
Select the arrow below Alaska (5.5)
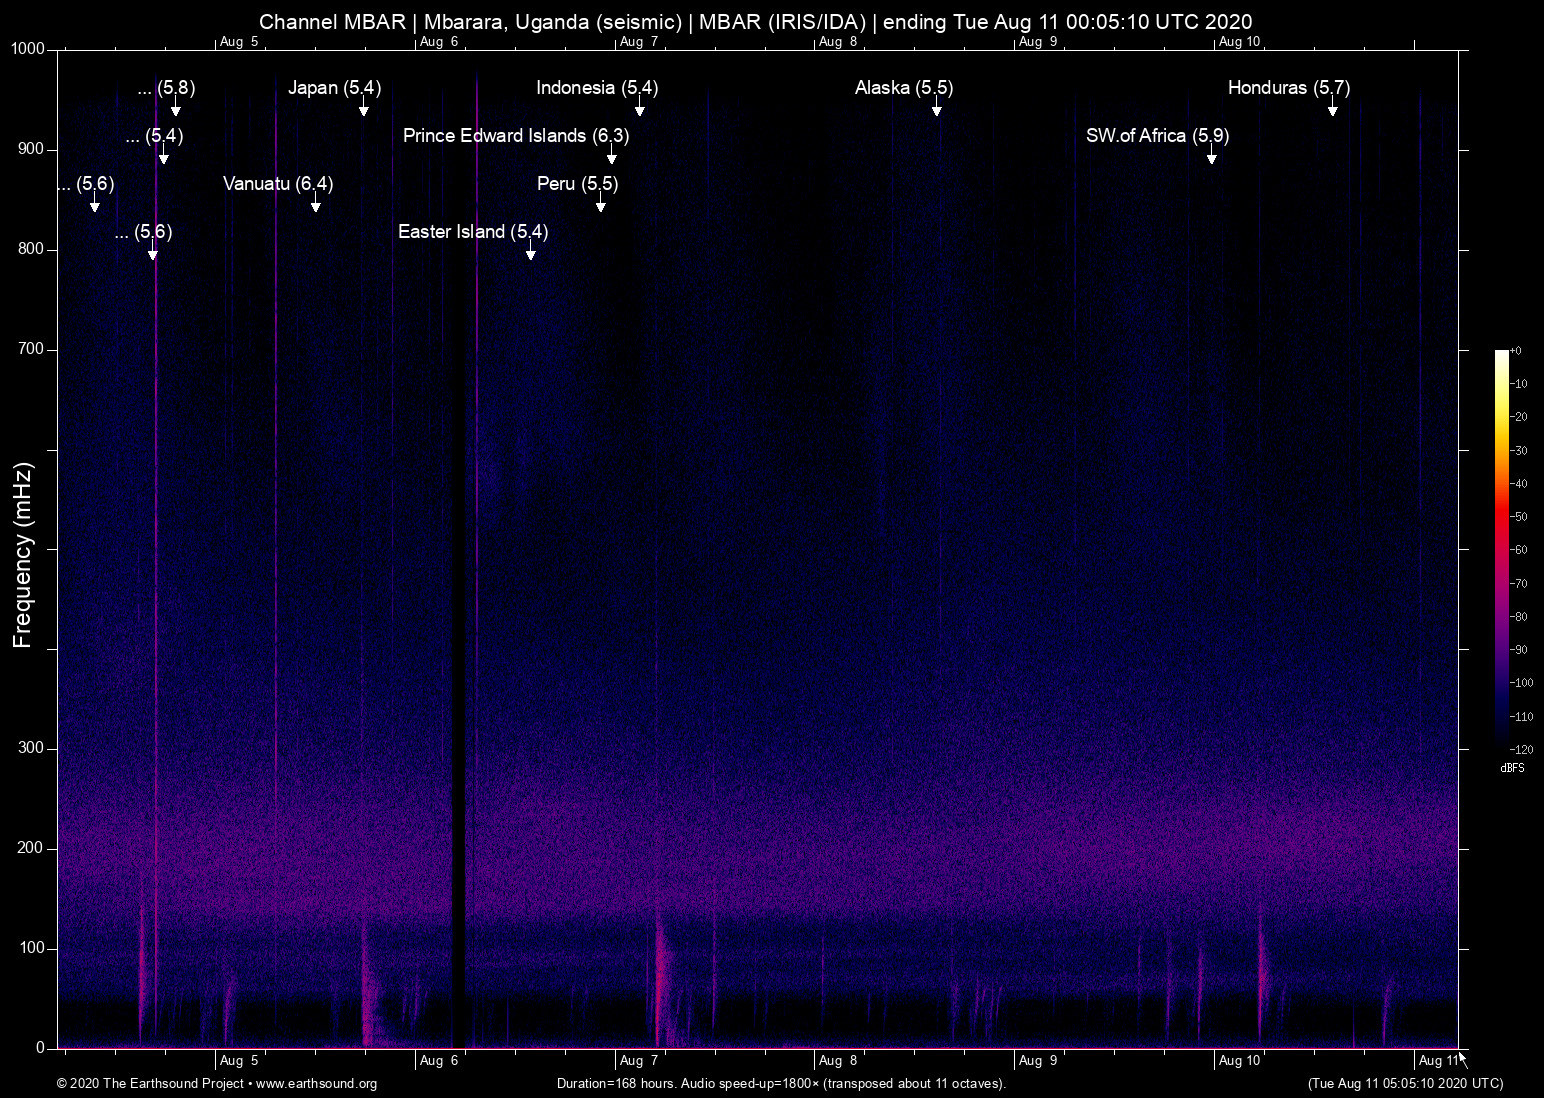tap(937, 109)
